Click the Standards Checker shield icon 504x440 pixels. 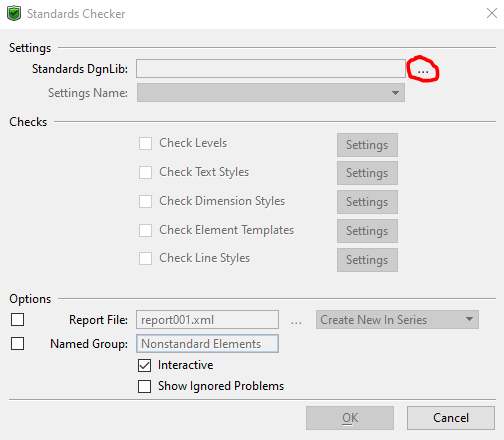tap(14, 14)
